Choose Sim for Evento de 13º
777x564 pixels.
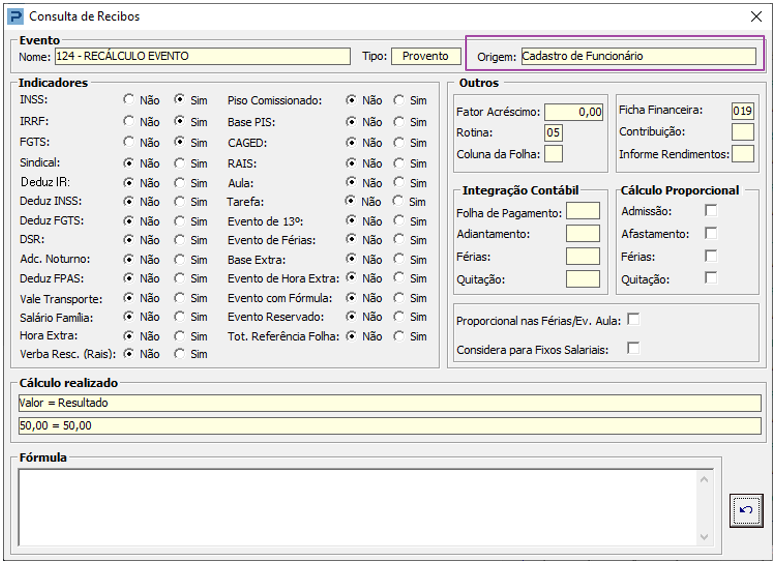[399, 221]
